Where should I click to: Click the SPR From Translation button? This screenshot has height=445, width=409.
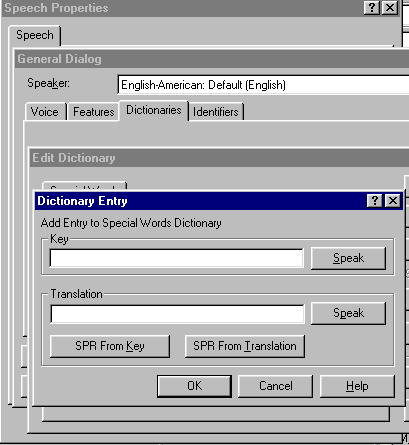tap(245, 346)
